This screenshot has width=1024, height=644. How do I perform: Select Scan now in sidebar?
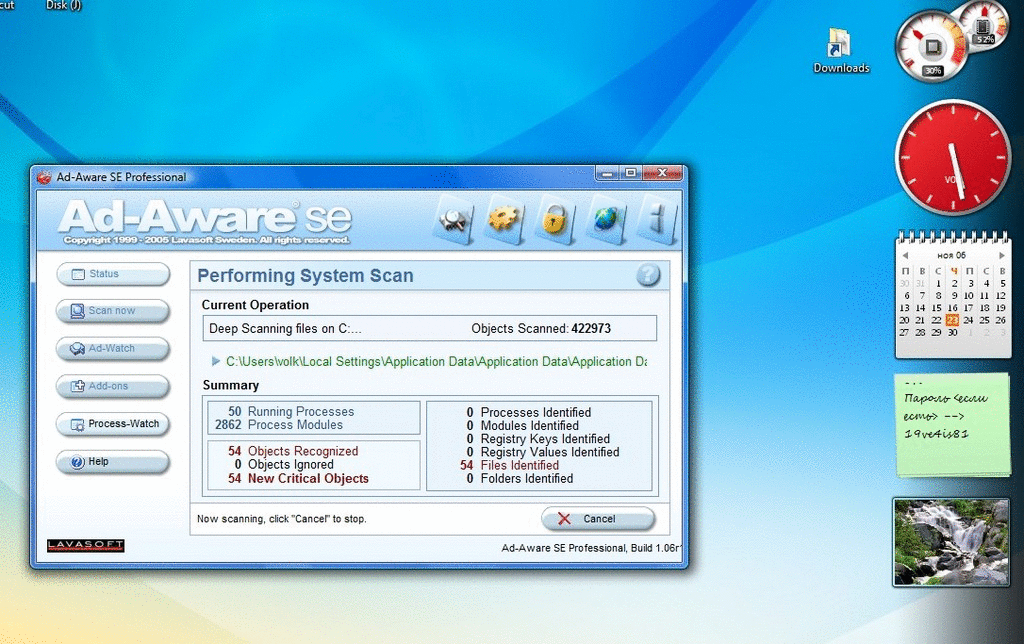[113, 311]
